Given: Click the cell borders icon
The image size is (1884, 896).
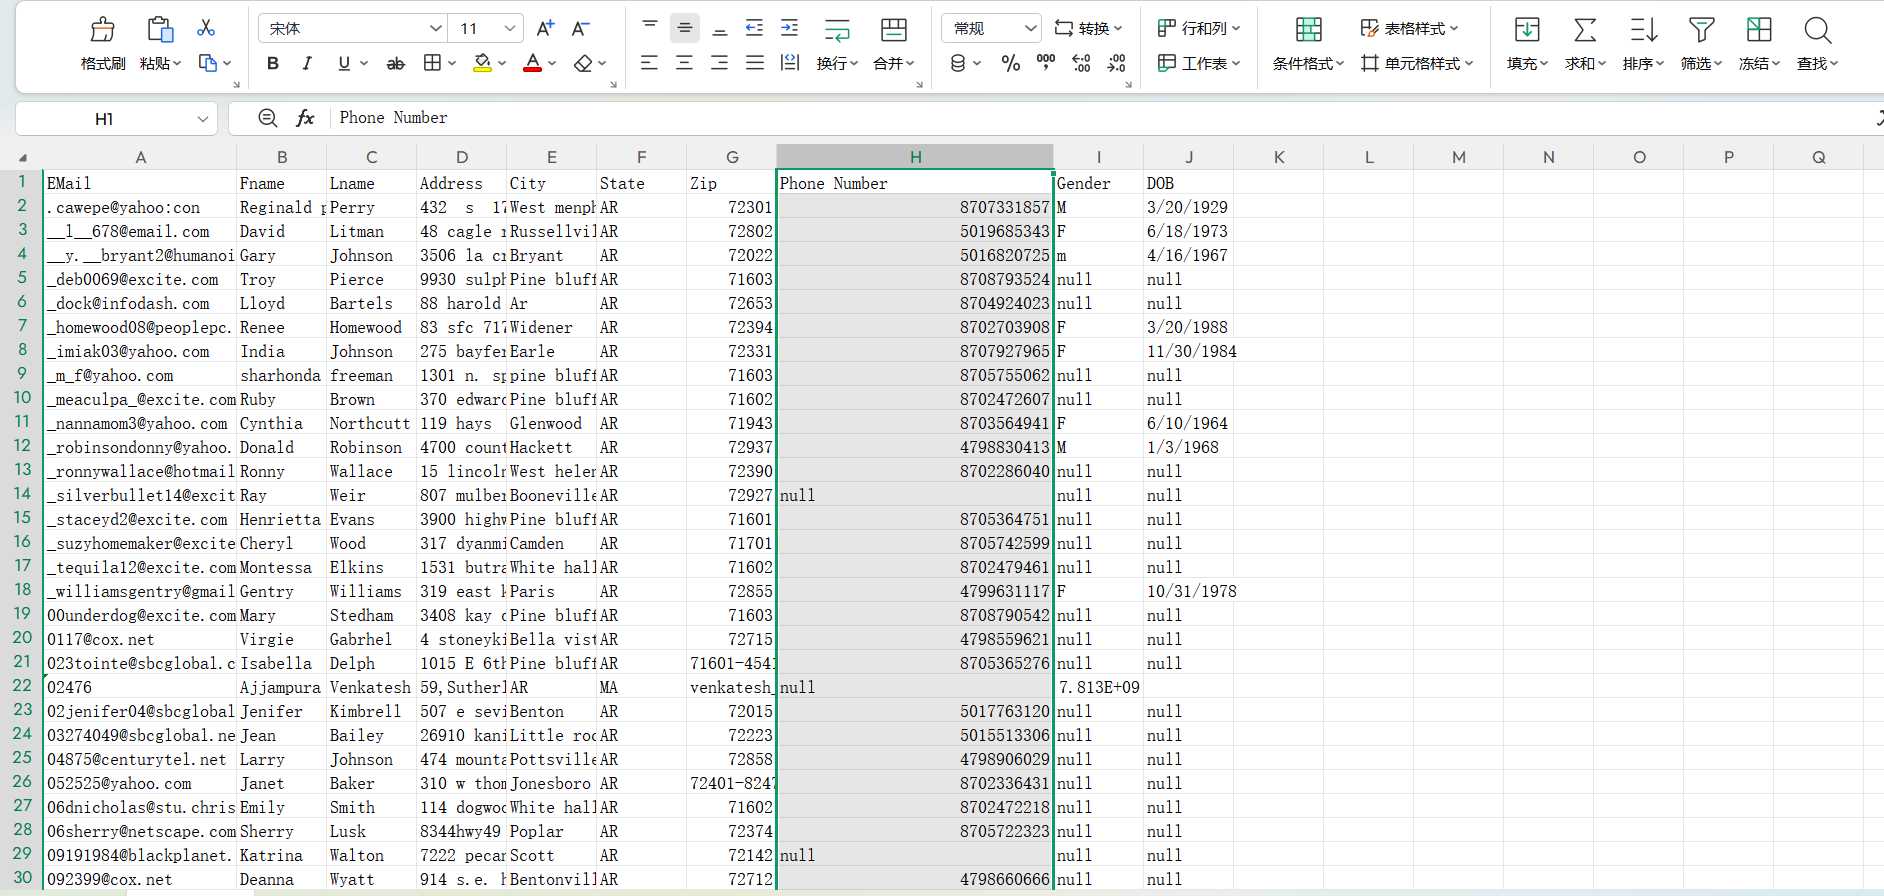Looking at the screenshot, I should (x=432, y=63).
